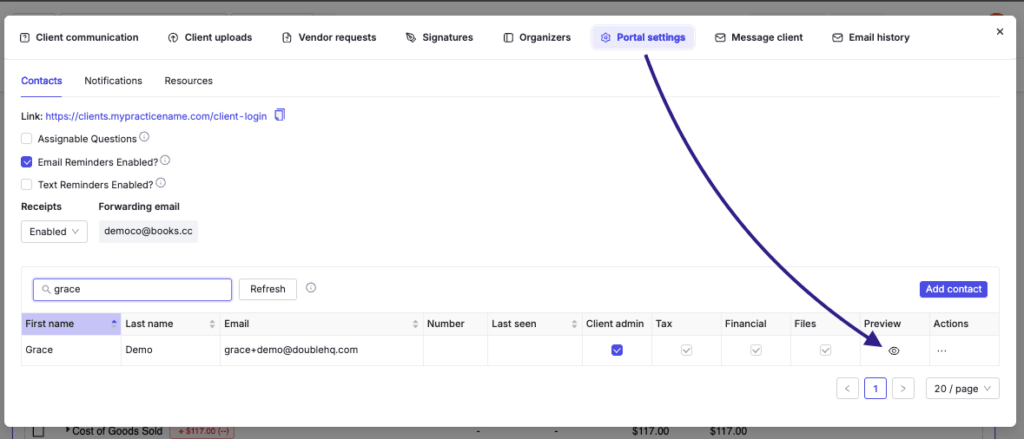This screenshot has width=1024, height=439.
Task: Close the portal settings dialog
Action: 1000,31
